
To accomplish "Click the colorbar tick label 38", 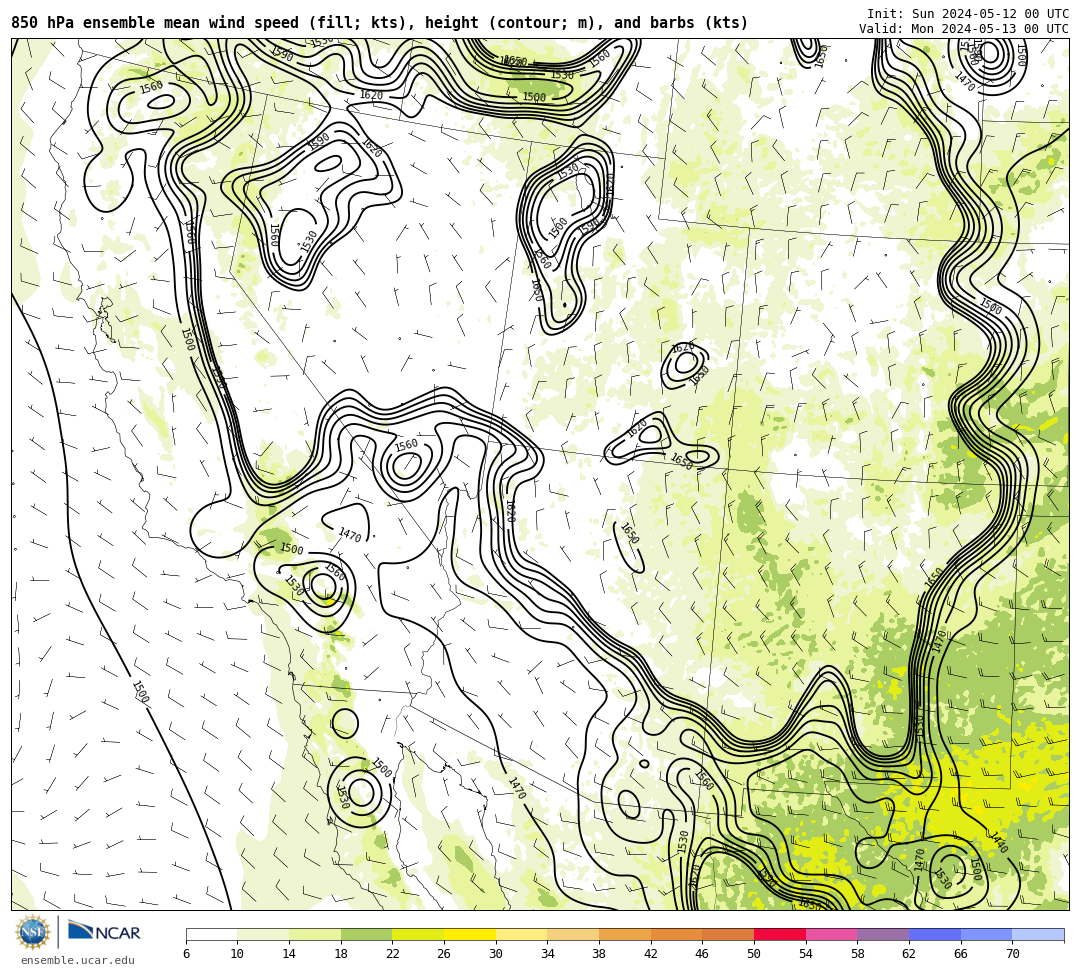I will click(x=599, y=954).
